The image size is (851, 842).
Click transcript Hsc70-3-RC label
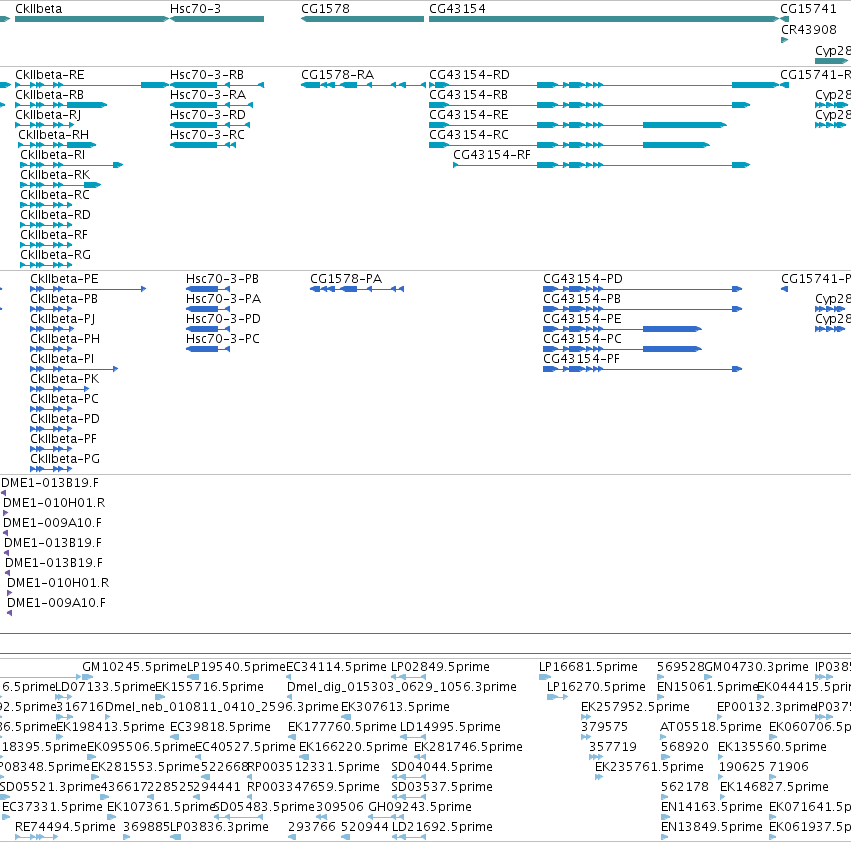[207, 135]
